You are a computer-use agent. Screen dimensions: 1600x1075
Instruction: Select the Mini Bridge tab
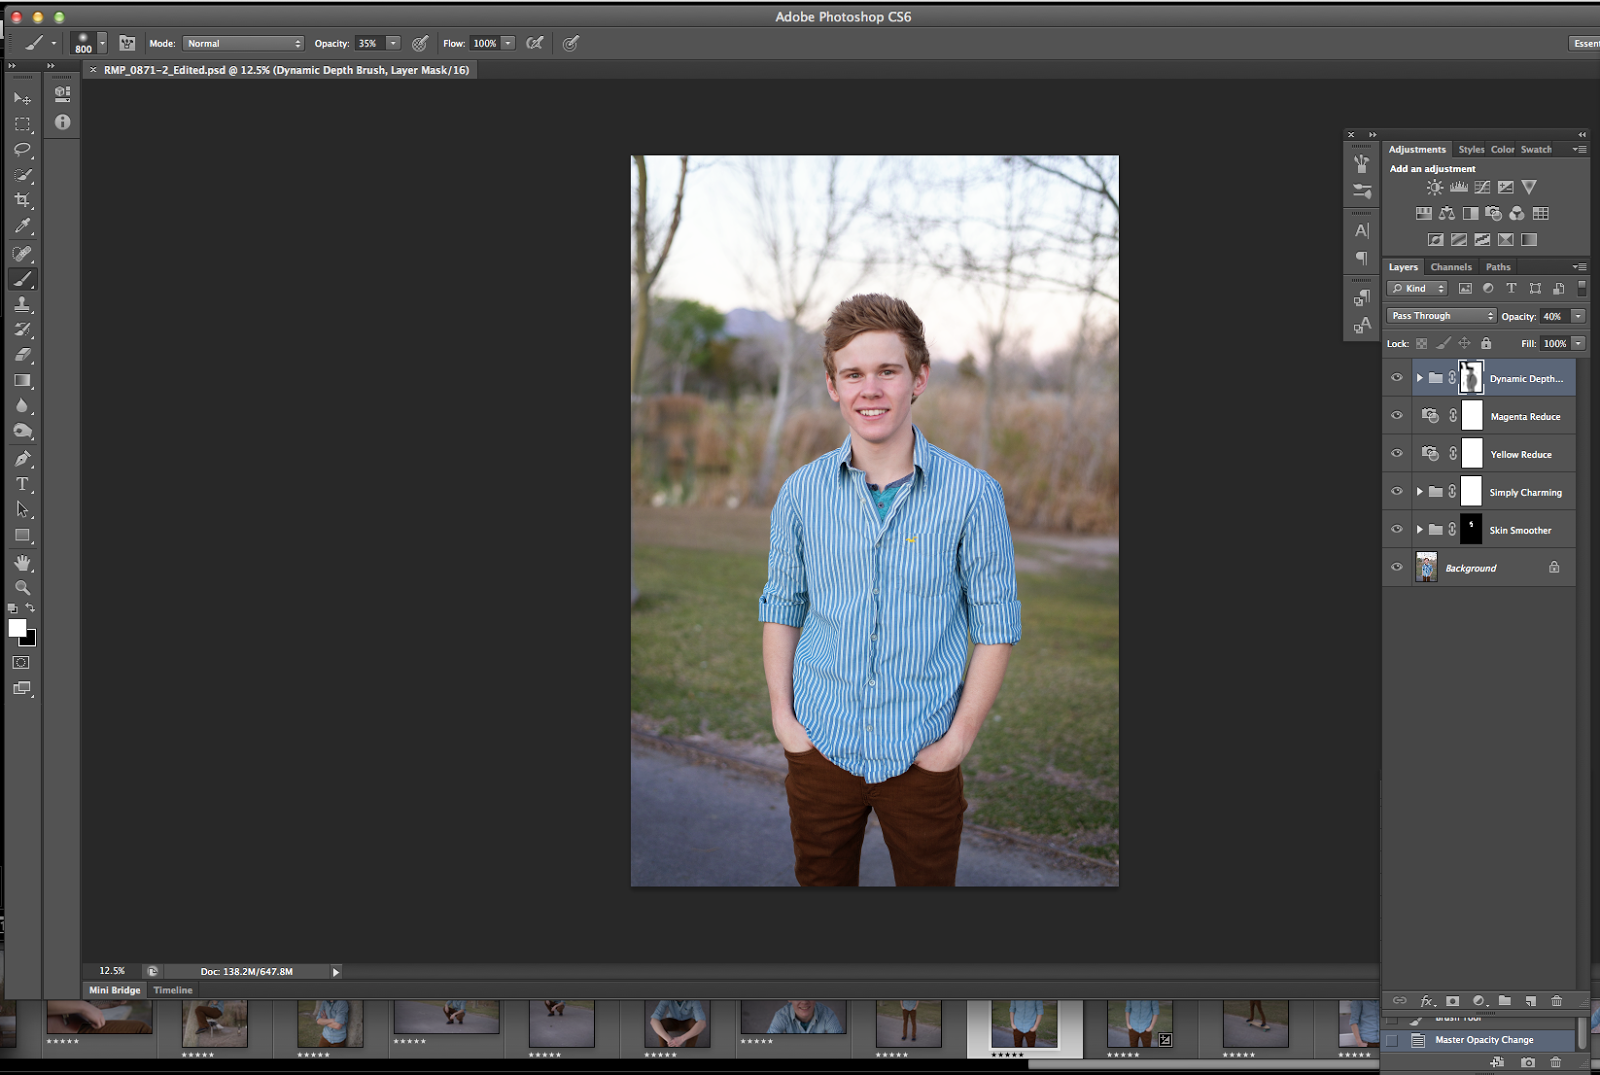coord(115,990)
